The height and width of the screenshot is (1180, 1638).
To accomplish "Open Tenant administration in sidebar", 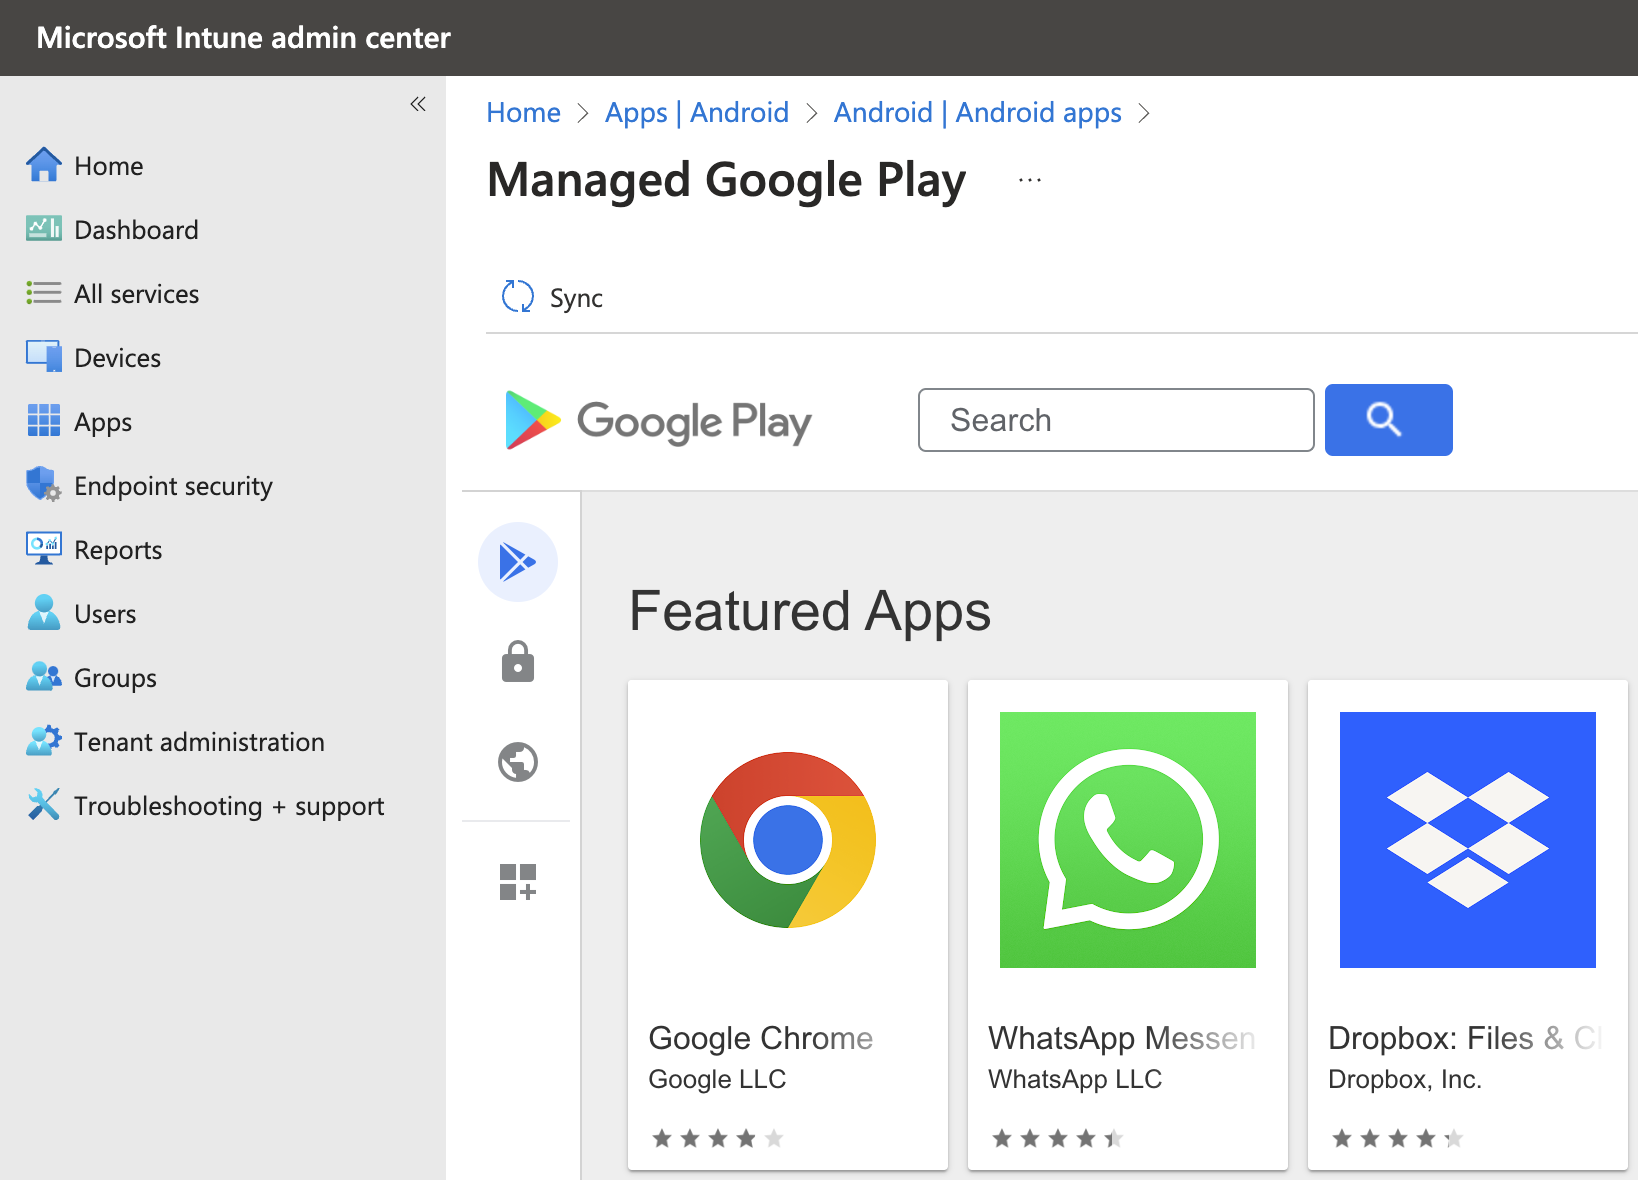I will coord(200,742).
